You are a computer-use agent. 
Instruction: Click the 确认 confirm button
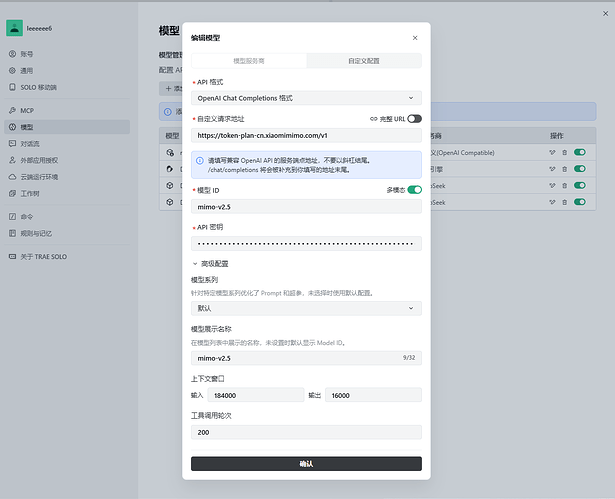(306, 464)
